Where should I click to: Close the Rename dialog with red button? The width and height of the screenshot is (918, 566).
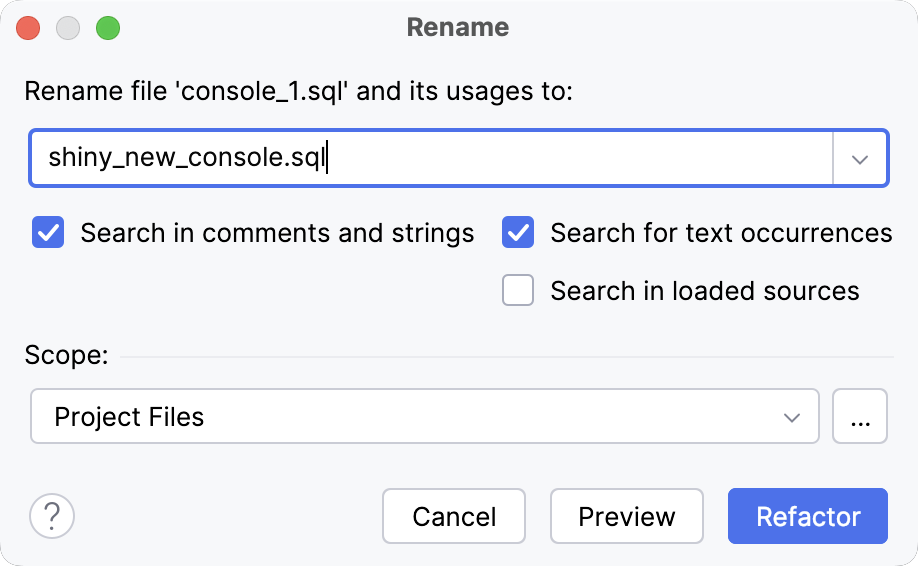click(x=28, y=28)
